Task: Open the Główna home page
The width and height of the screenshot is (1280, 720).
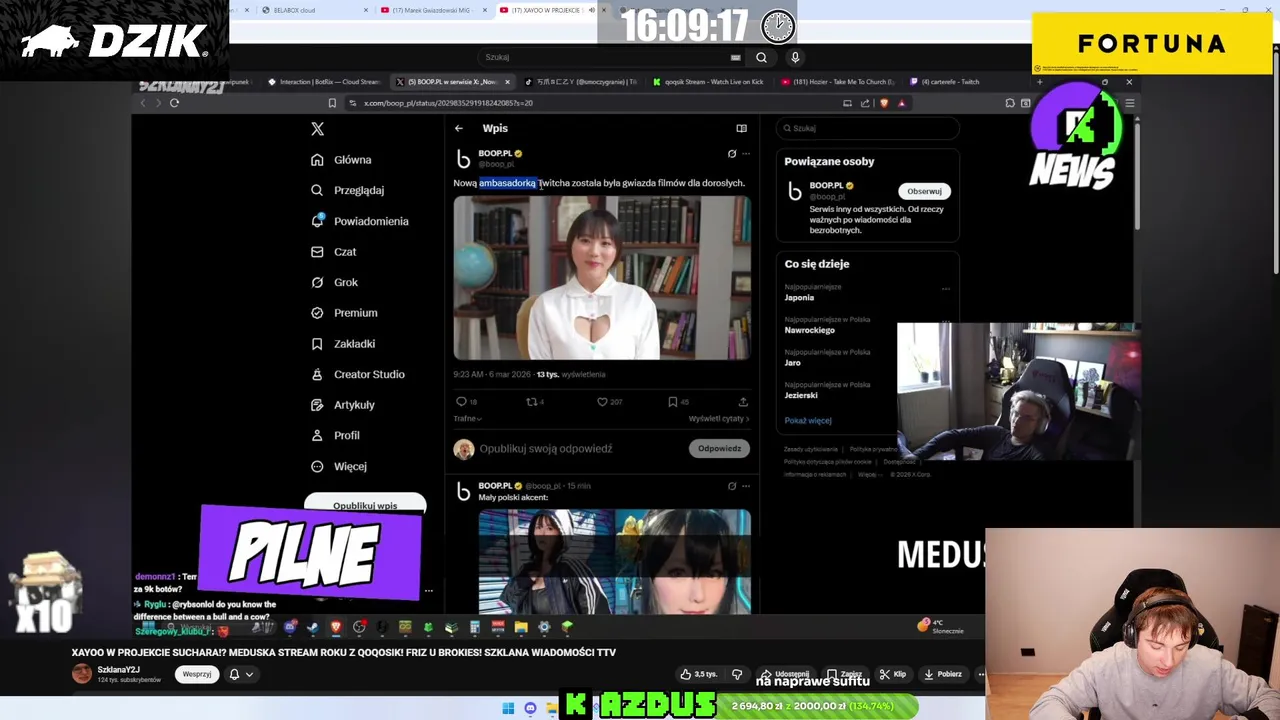Action: click(x=341, y=160)
